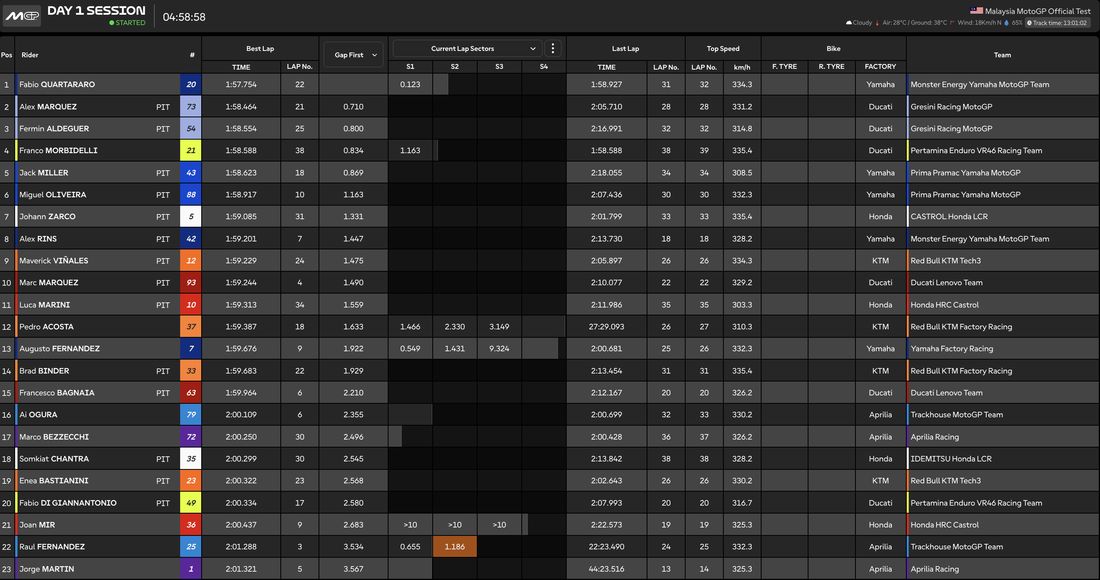Click Marc Marquez's red number 93 badge

click(x=191, y=283)
